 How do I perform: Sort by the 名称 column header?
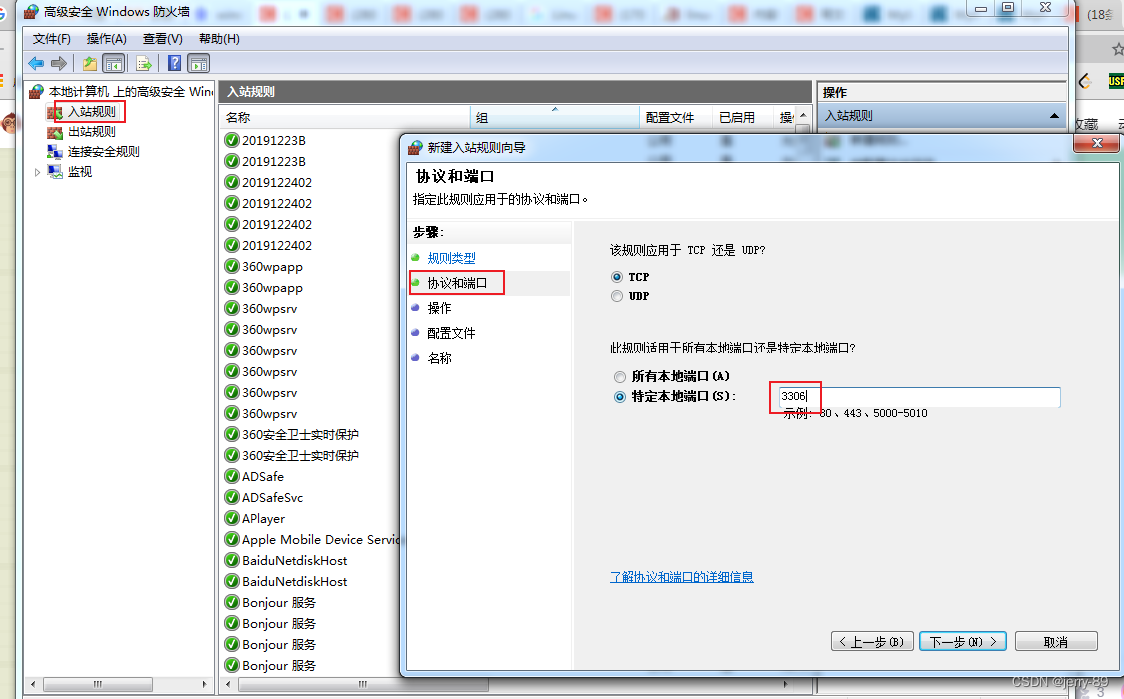[x=345, y=118]
